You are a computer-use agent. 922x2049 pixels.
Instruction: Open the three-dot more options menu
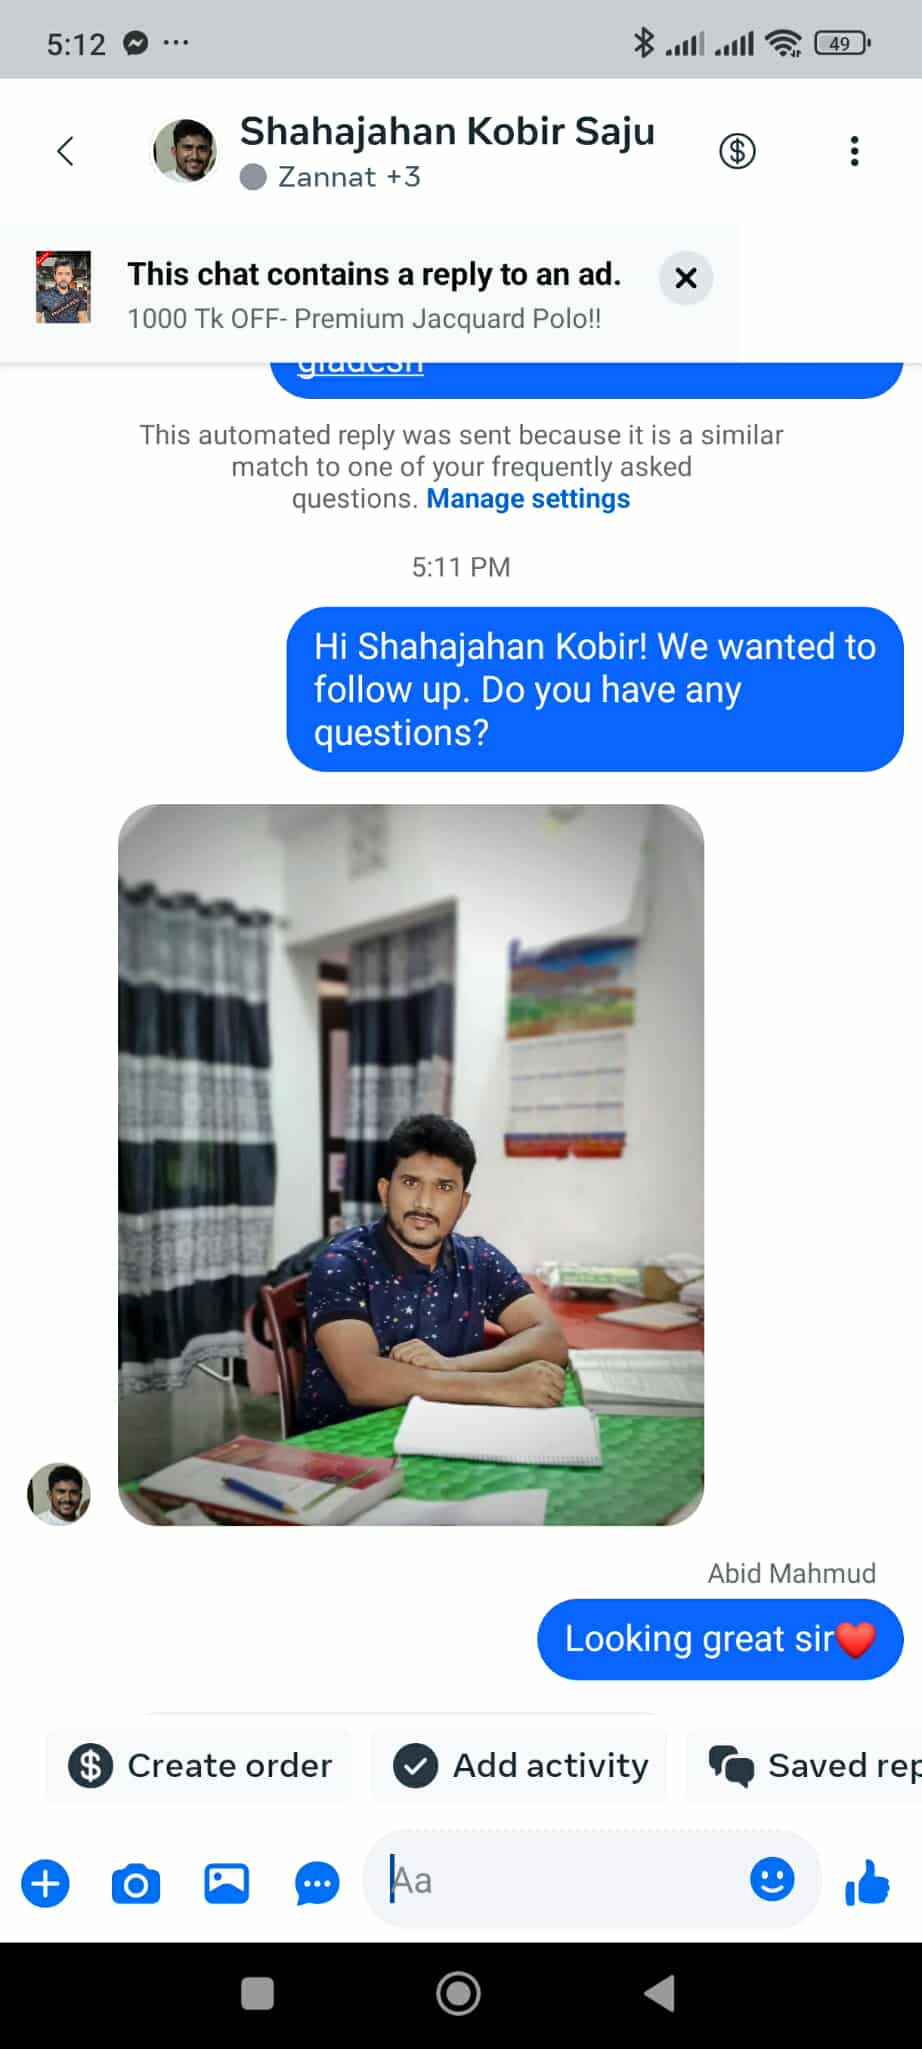[x=854, y=151]
